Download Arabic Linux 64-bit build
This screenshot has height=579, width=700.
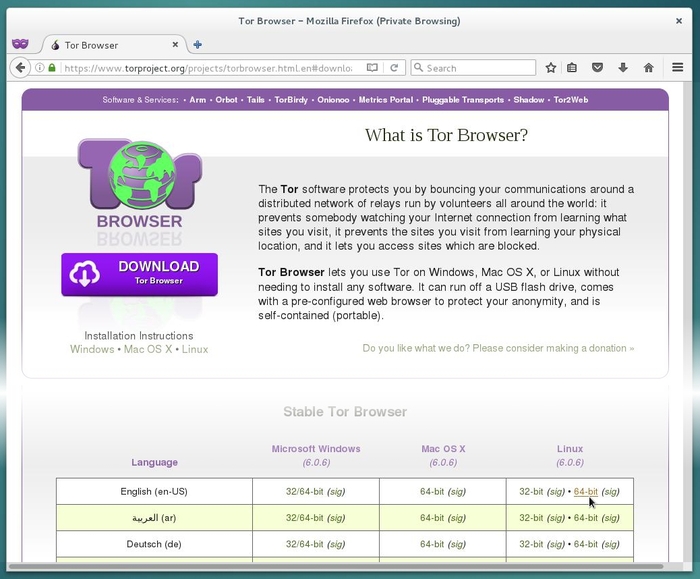tap(586, 518)
